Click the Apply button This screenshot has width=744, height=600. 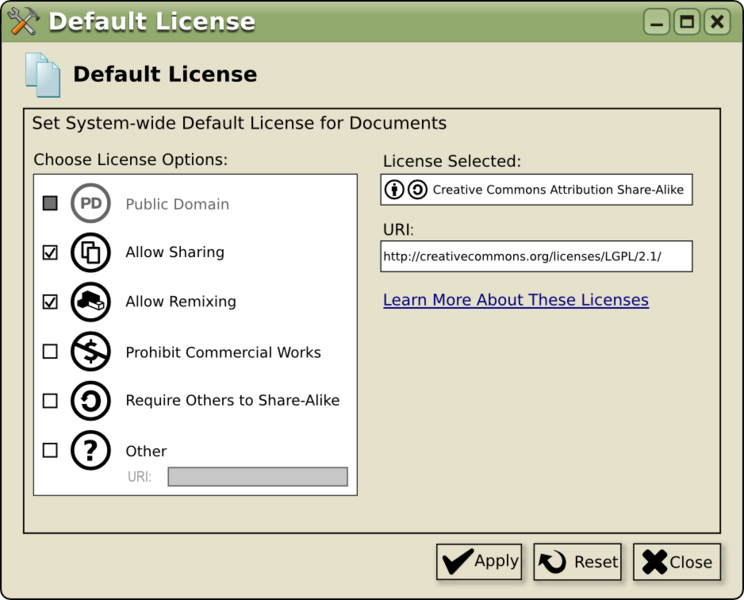coord(479,562)
